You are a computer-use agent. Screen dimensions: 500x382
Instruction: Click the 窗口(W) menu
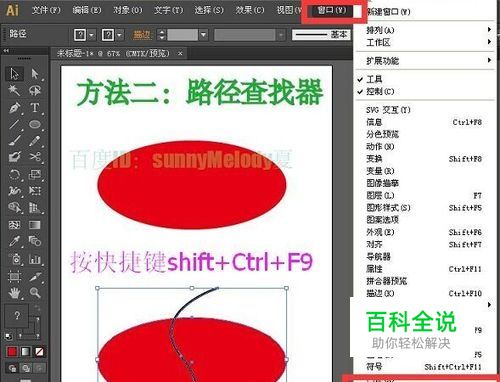click(x=331, y=10)
